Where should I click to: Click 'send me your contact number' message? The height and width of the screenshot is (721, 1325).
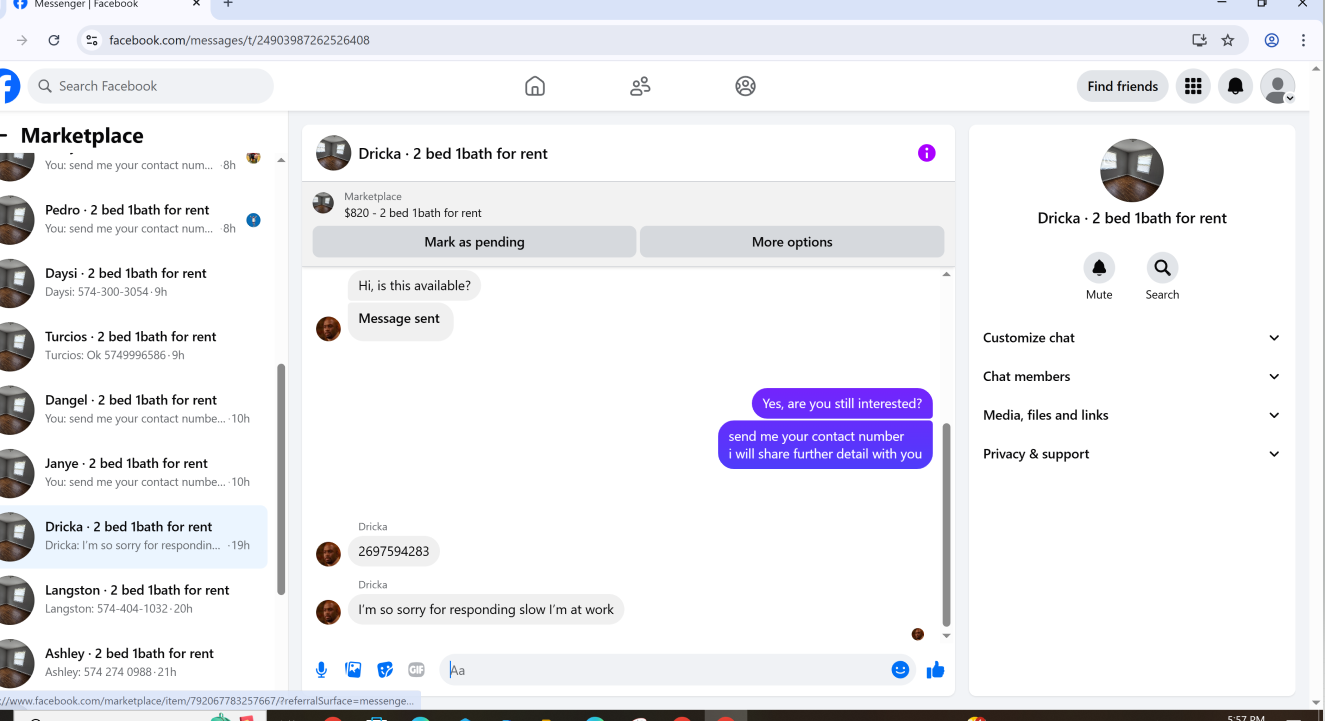tap(825, 445)
